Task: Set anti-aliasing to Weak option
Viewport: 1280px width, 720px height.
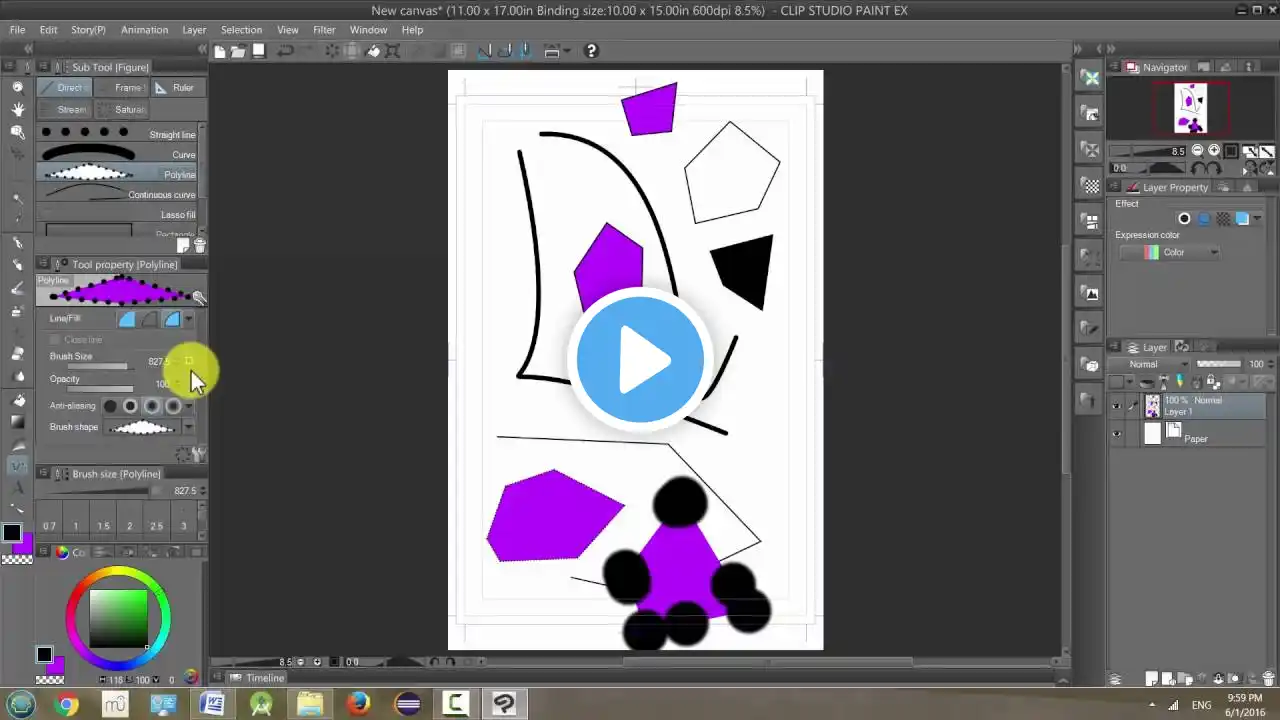Action: click(x=131, y=406)
